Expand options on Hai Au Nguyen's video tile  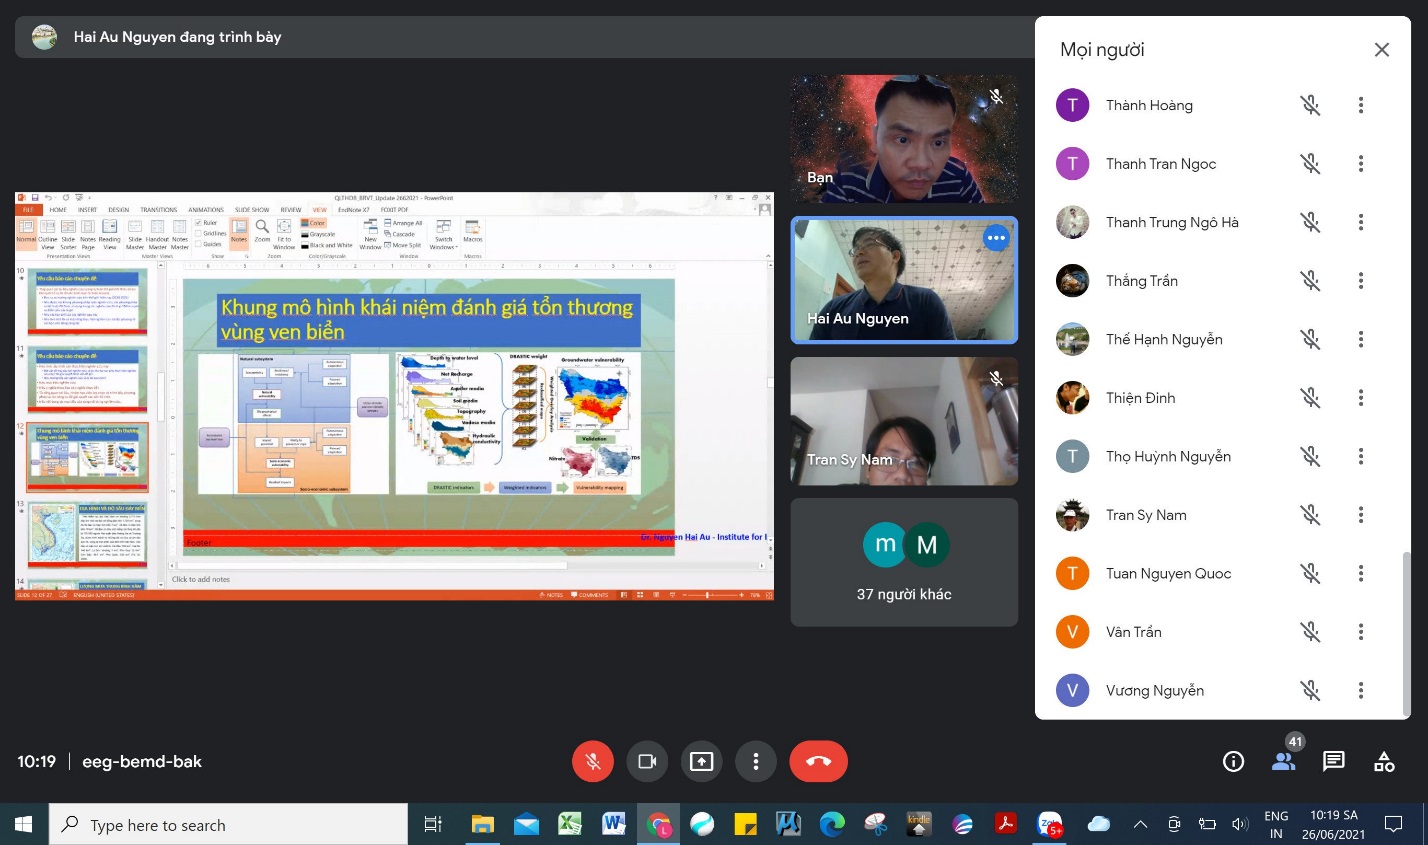[x=996, y=238]
